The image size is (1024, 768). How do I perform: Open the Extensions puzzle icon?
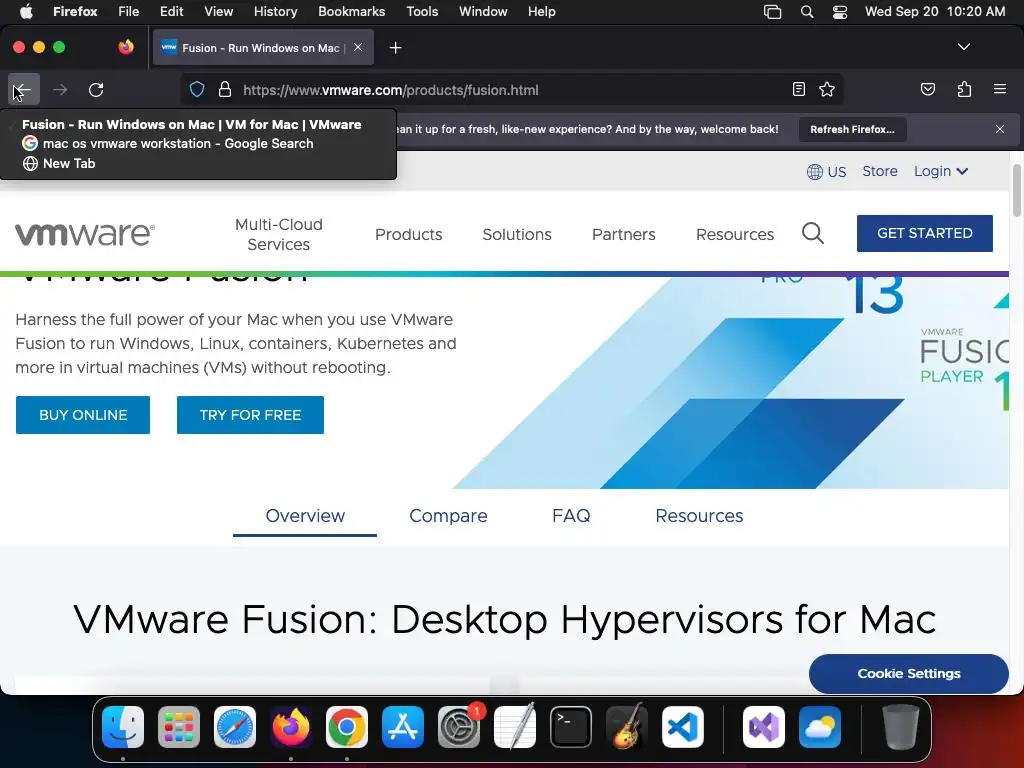coord(964,89)
